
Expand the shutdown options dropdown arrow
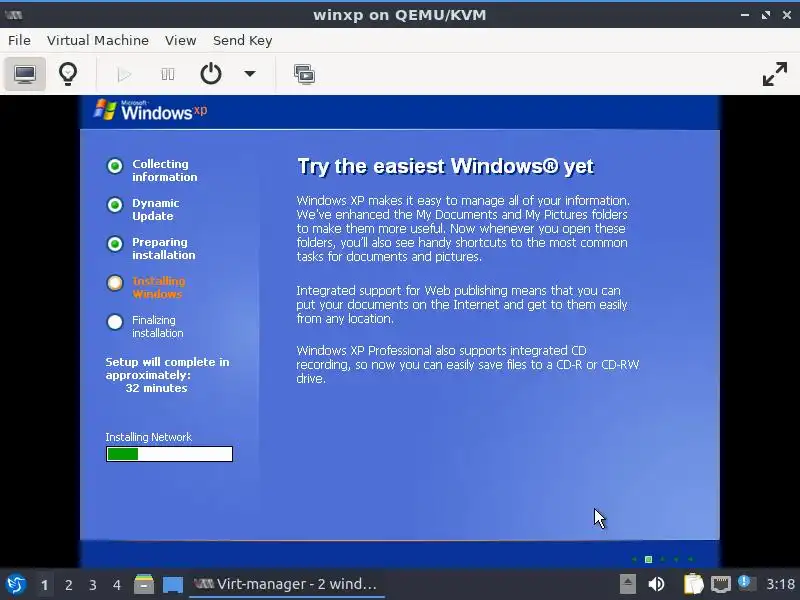click(249, 74)
